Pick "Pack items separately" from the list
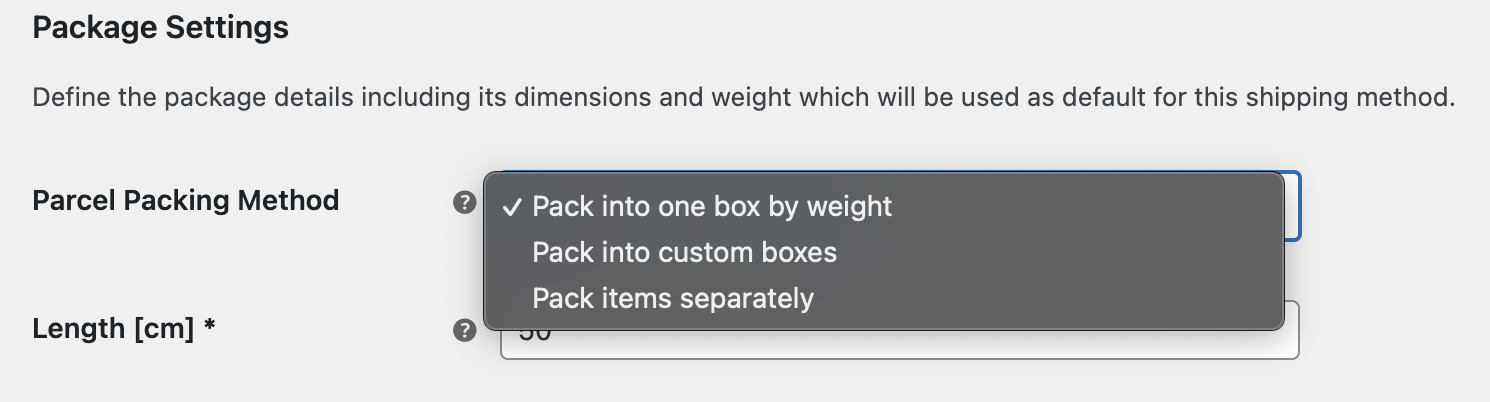Image resolution: width=1490 pixels, height=402 pixels. tap(673, 298)
